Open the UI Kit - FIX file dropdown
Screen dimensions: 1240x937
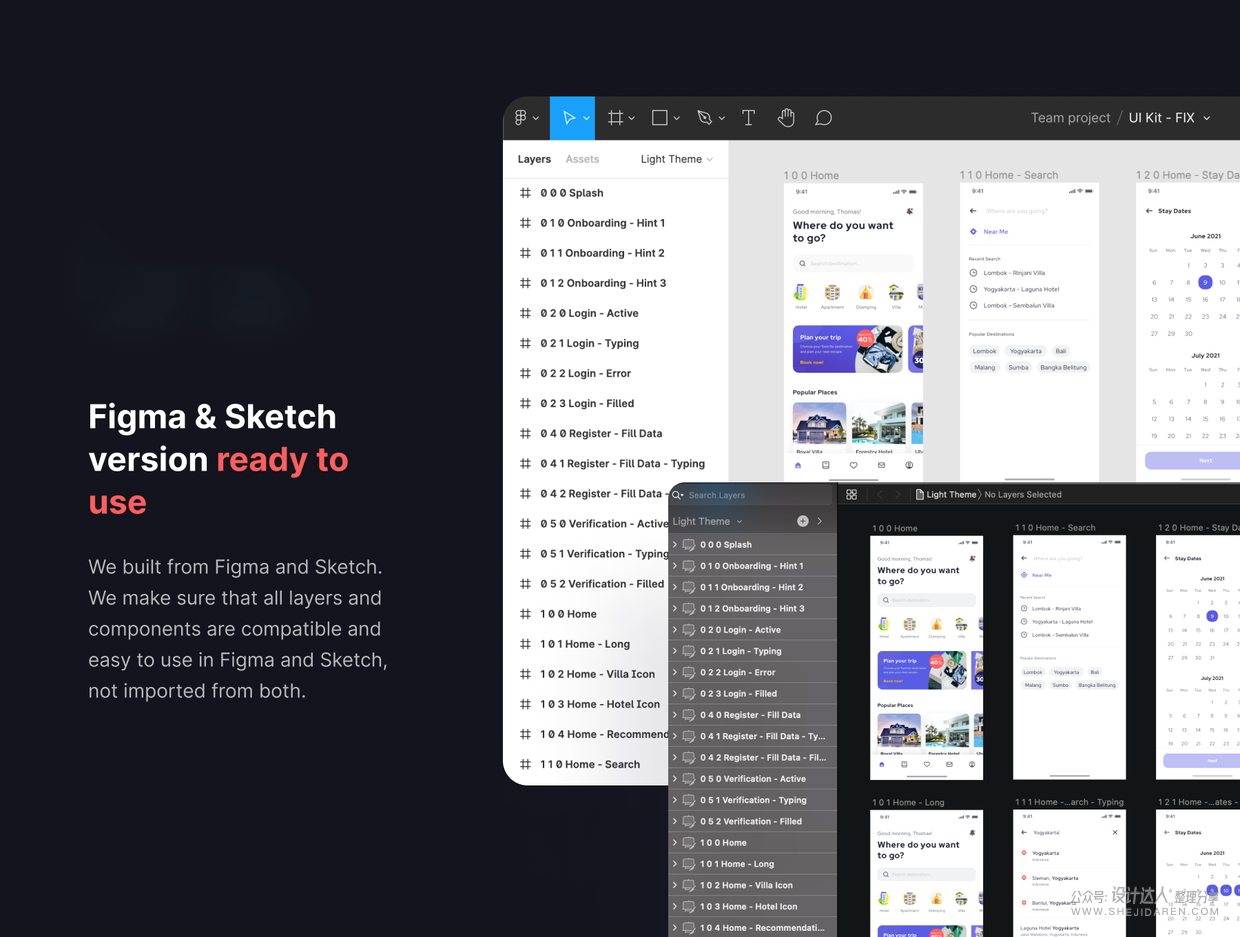coord(1207,118)
